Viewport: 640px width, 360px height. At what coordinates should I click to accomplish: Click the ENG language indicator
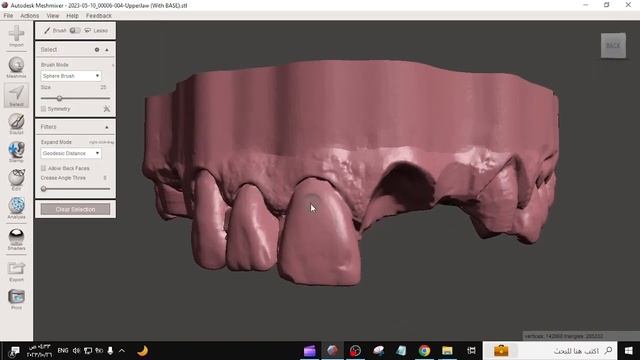click(x=63, y=351)
